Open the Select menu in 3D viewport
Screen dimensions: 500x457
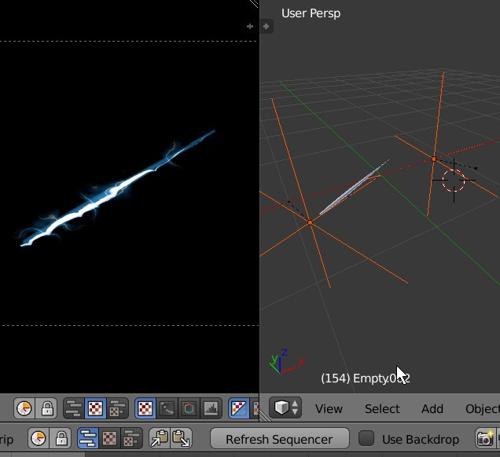(382, 409)
